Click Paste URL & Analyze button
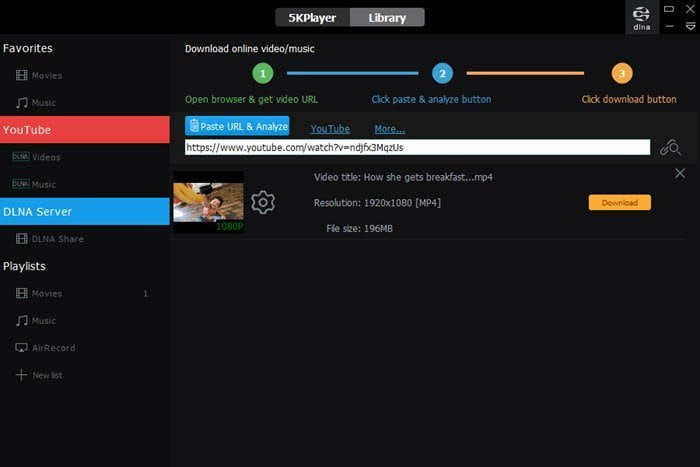The height and width of the screenshot is (467, 700). [x=237, y=126]
